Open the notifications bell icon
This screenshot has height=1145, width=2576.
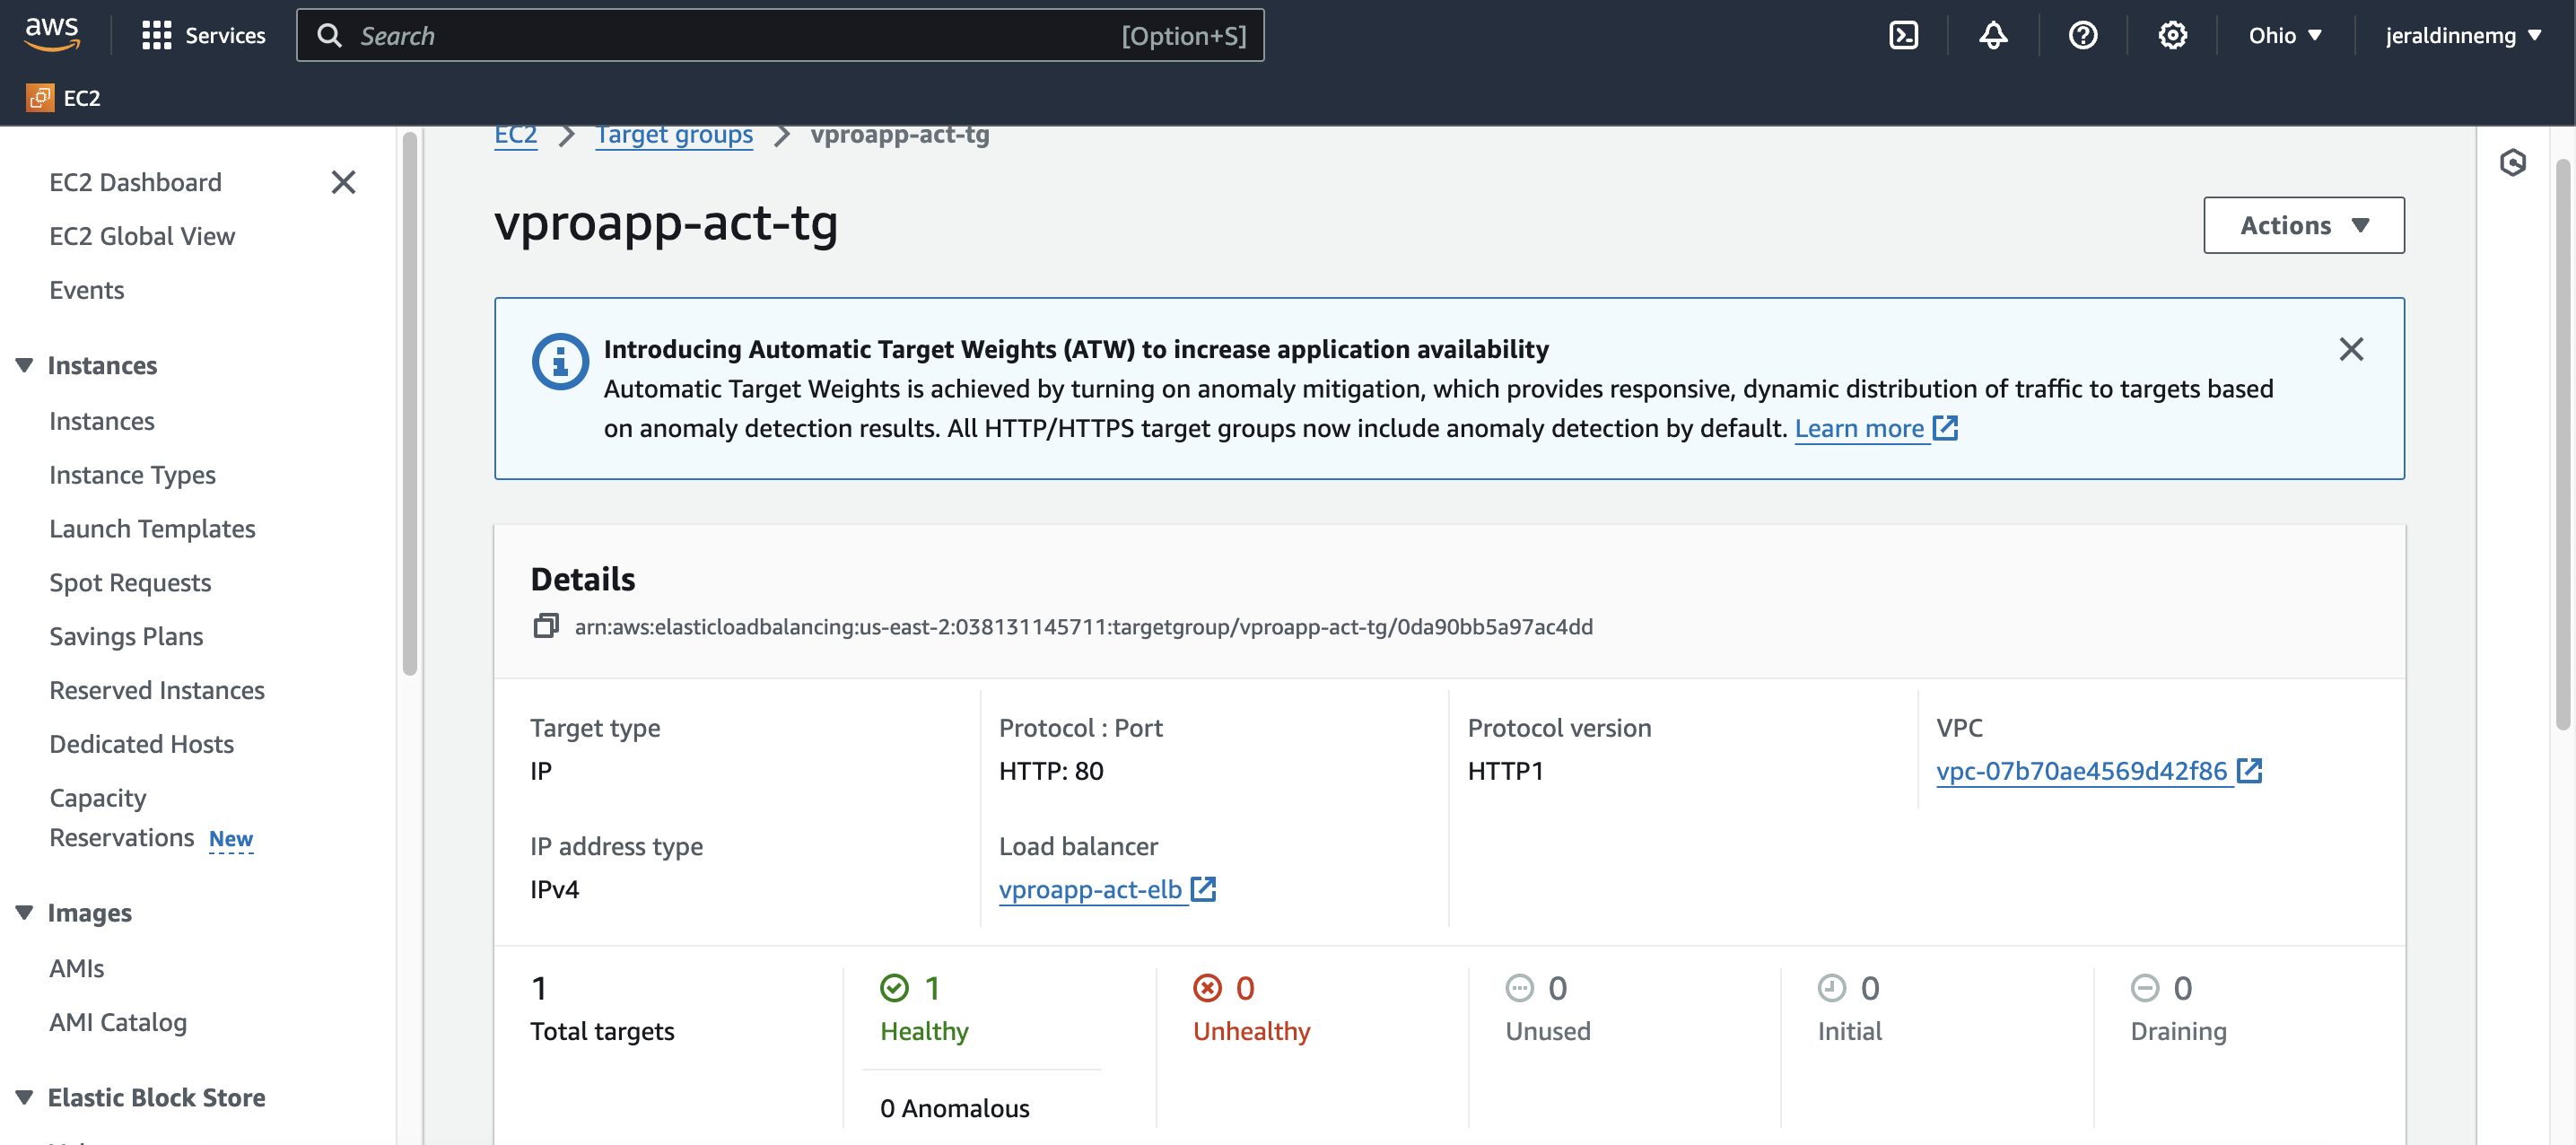(1993, 36)
